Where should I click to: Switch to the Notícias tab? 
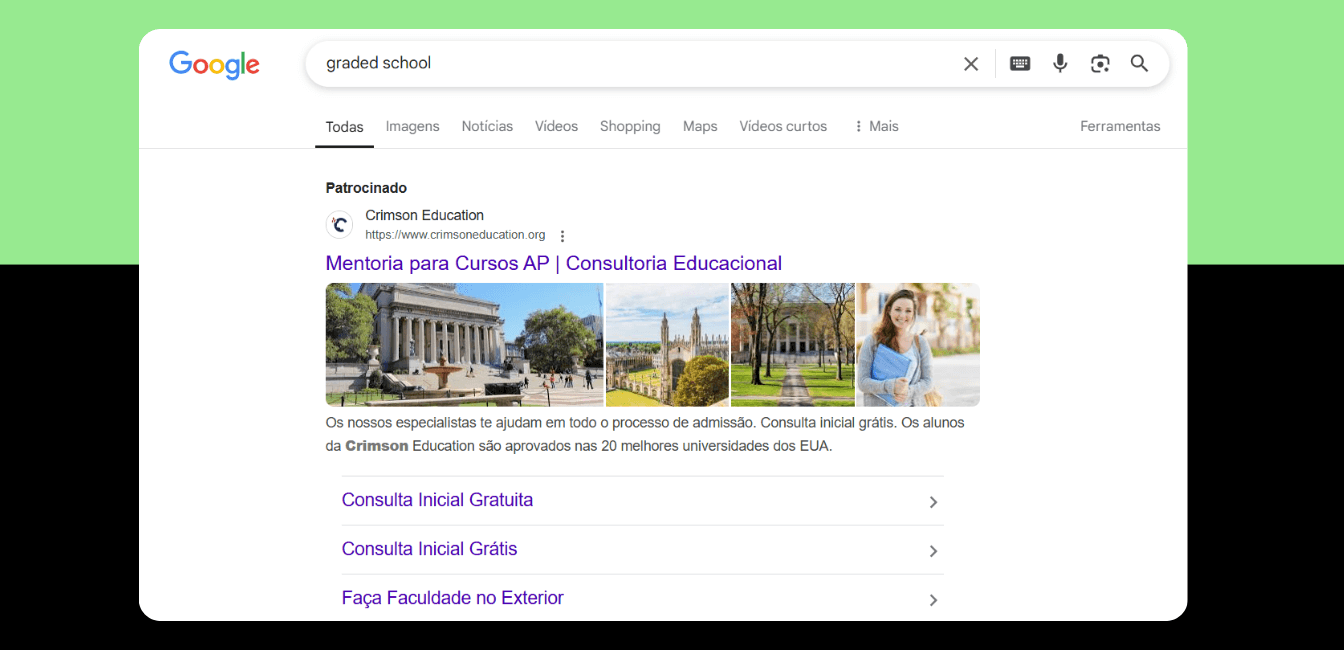[x=487, y=127]
